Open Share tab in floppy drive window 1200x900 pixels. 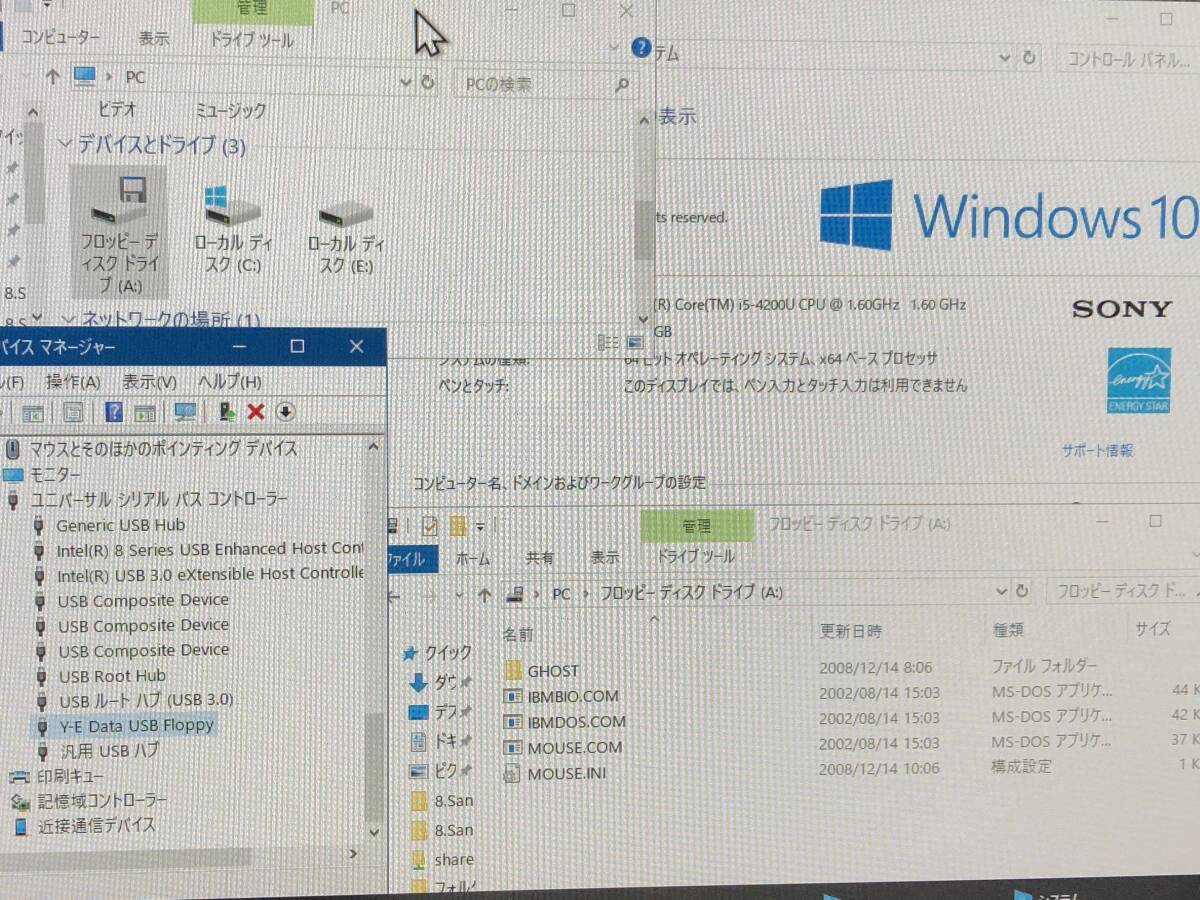(540, 559)
